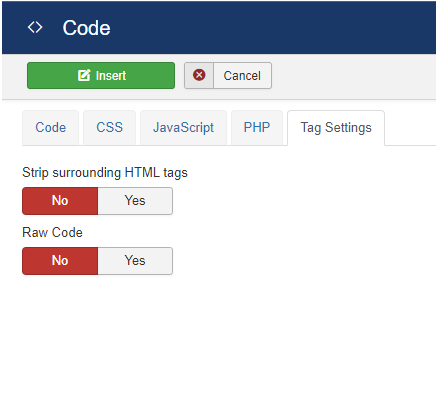436x408 pixels.
Task: Click the "Strip surrounding HTML tags" label
Action: point(105,173)
